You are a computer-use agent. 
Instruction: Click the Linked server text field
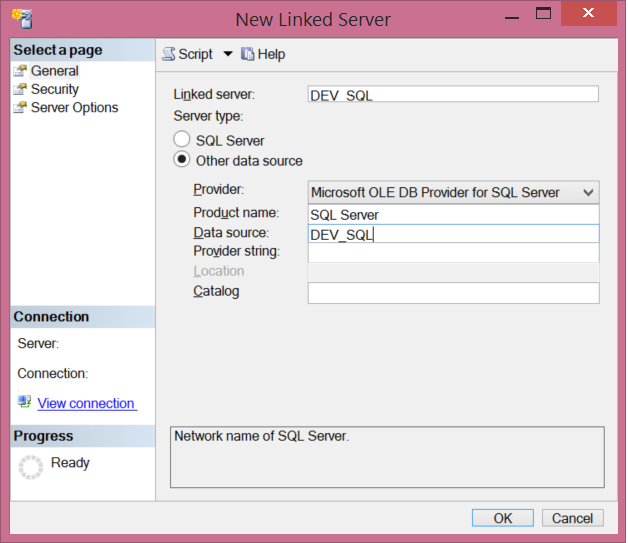[453, 94]
